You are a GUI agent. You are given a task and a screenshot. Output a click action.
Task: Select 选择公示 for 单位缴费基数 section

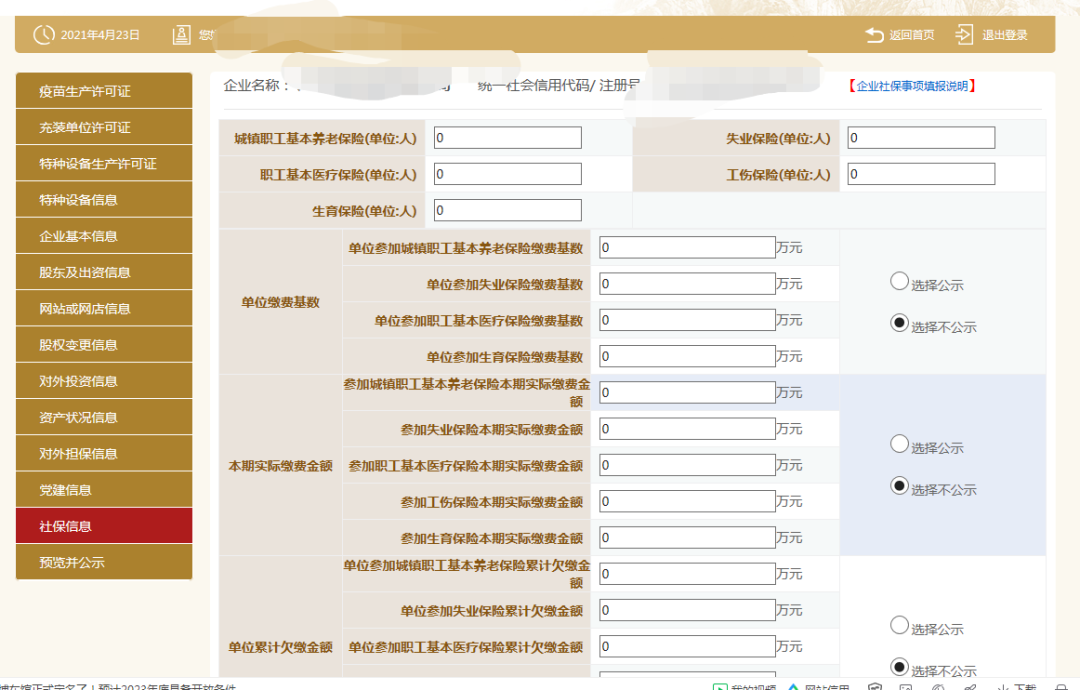click(x=898, y=281)
